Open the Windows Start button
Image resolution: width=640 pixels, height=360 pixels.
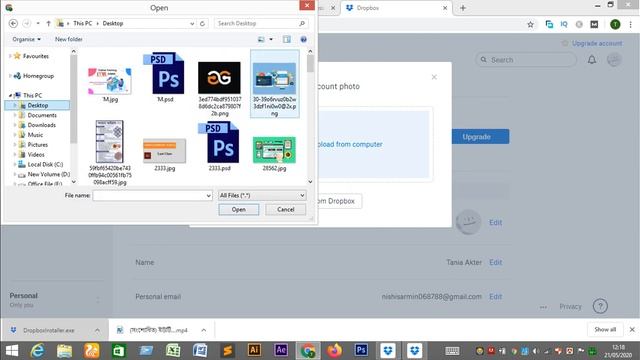point(12,351)
